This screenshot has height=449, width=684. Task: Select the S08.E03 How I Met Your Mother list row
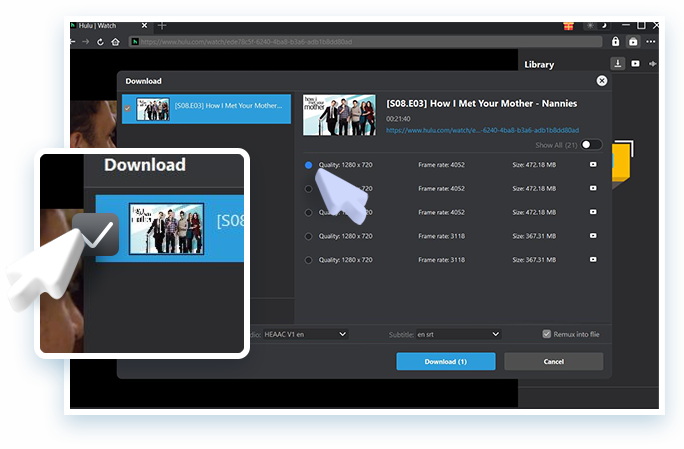click(206, 109)
